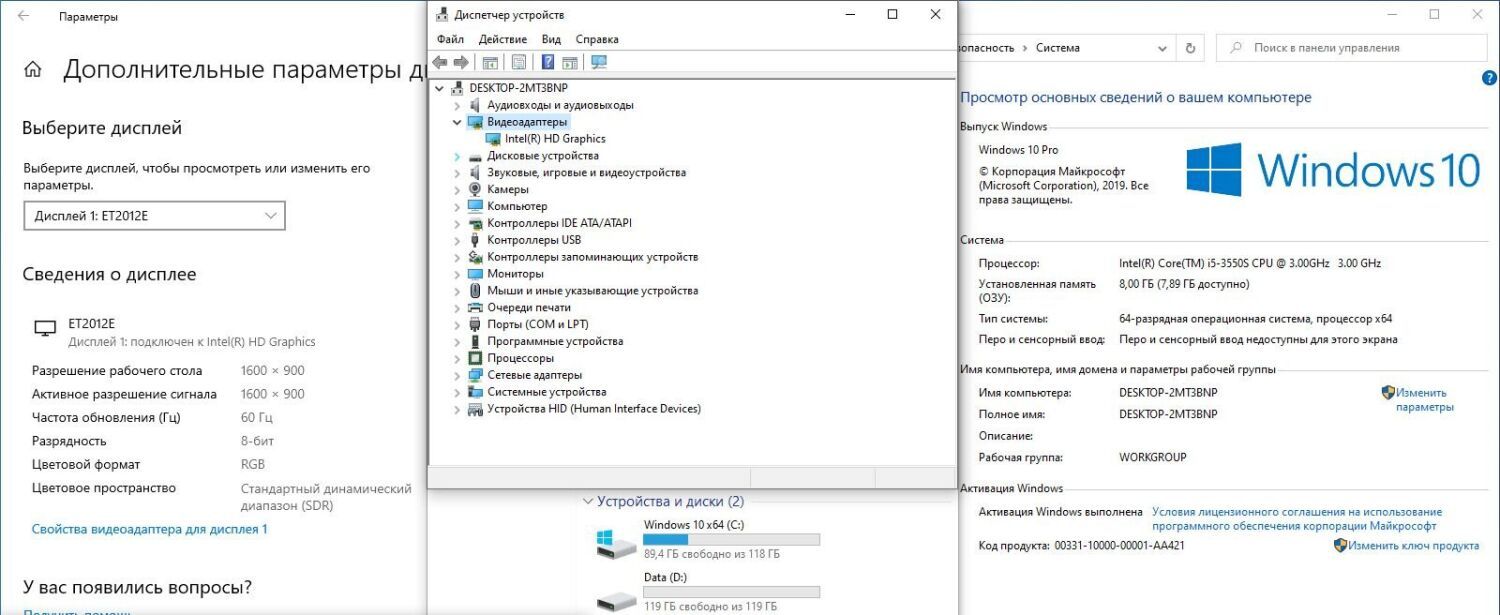Click the back arrow in the Параметры window
The width and height of the screenshot is (1500, 615).
23,16
